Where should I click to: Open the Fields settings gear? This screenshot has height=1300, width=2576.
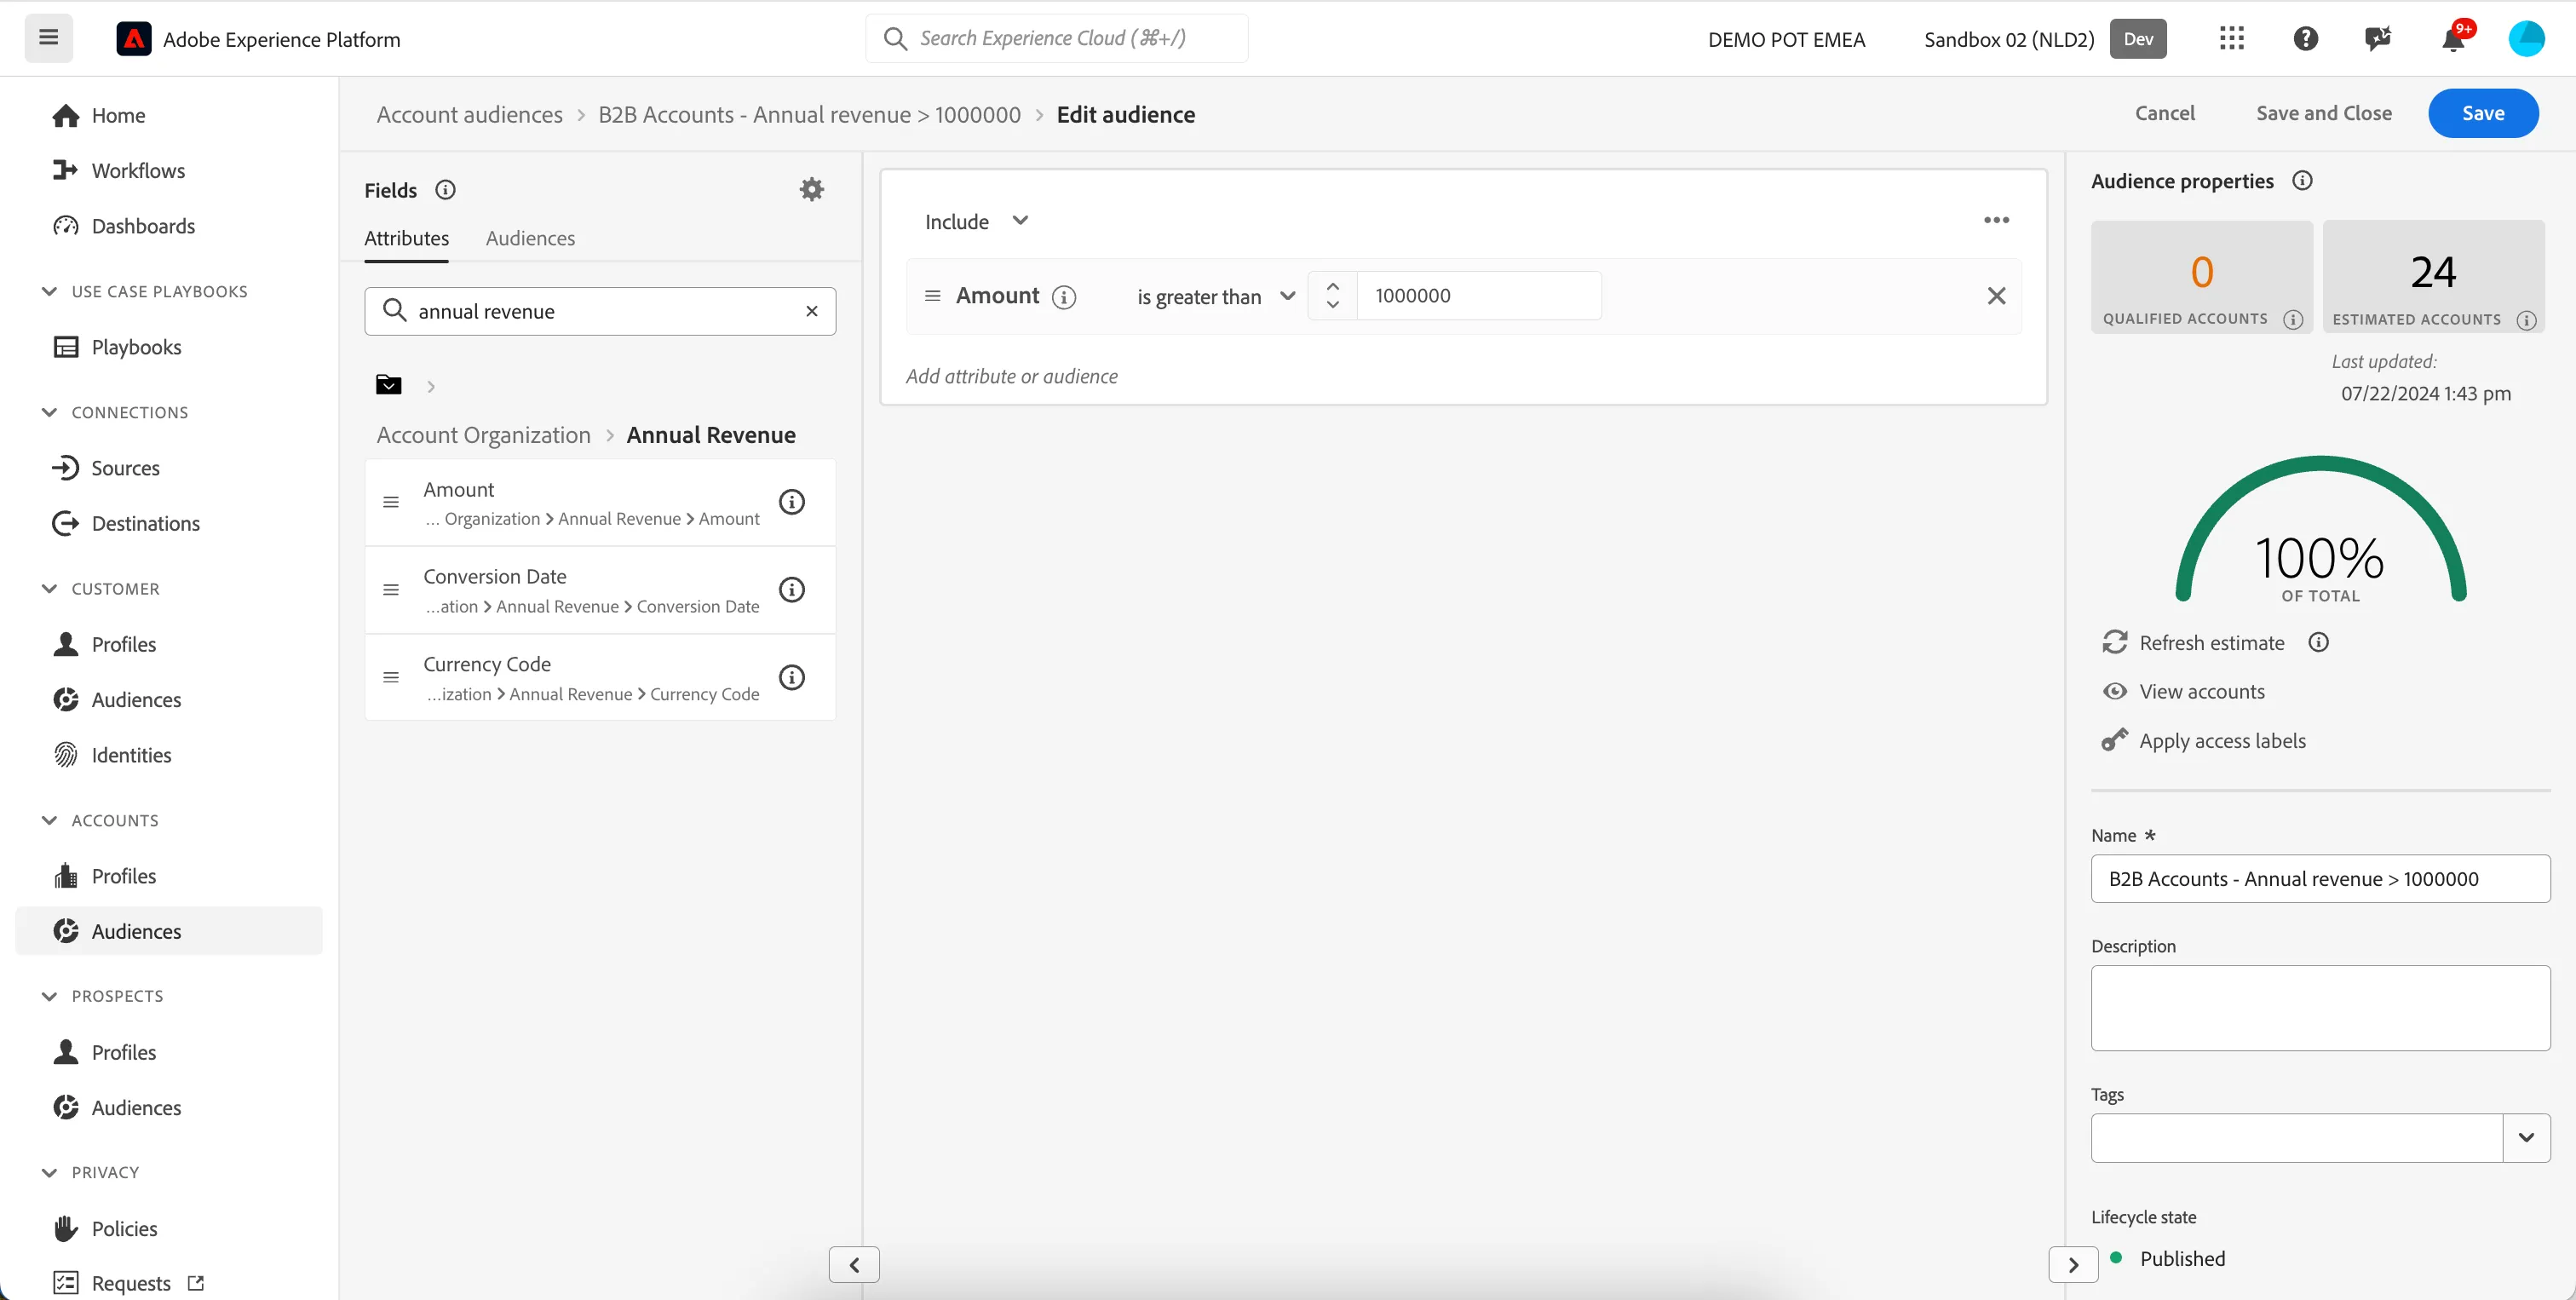tap(812, 189)
